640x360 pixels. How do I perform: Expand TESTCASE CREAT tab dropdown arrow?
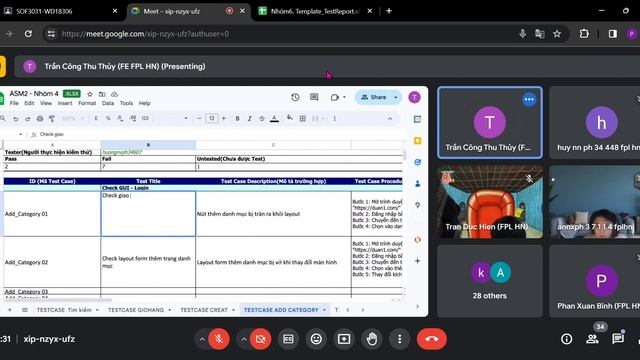(233, 310)
